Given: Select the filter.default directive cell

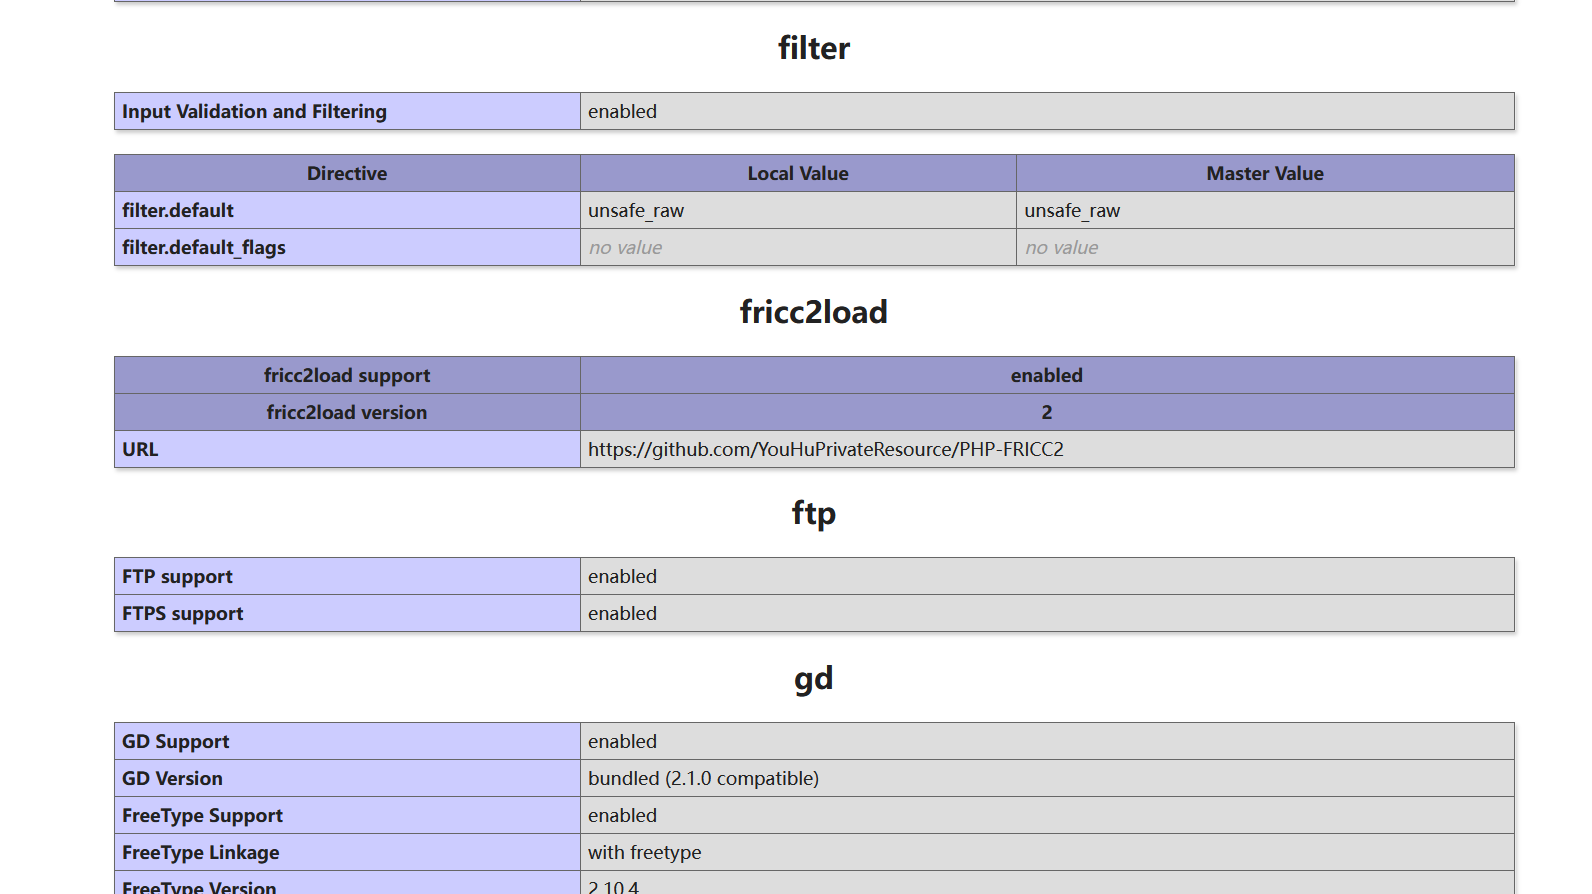Looking at the screenshot, I should point(347,210).
